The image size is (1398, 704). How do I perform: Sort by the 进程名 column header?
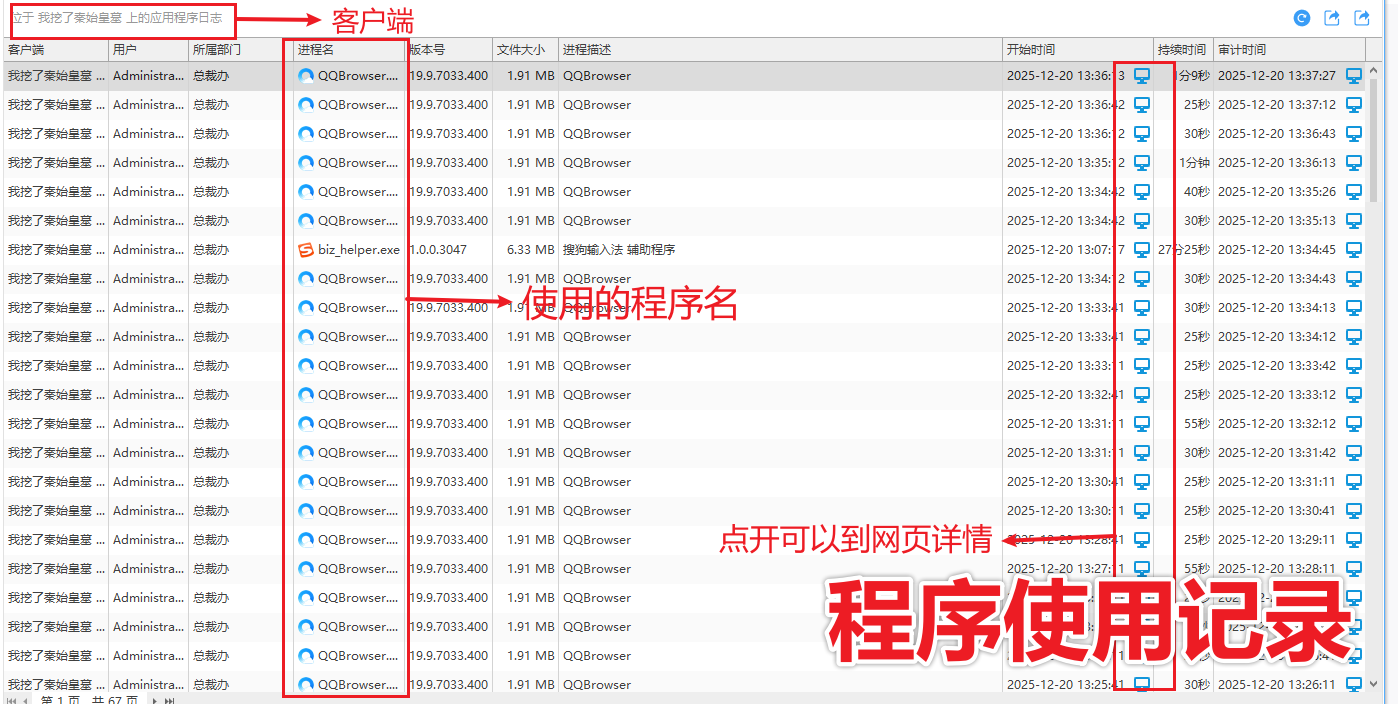coord(348,49)
